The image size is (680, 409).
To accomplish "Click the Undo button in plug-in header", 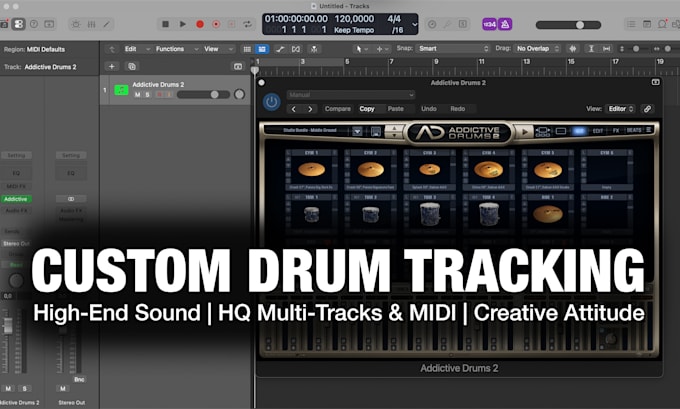I will pos(428,109).
